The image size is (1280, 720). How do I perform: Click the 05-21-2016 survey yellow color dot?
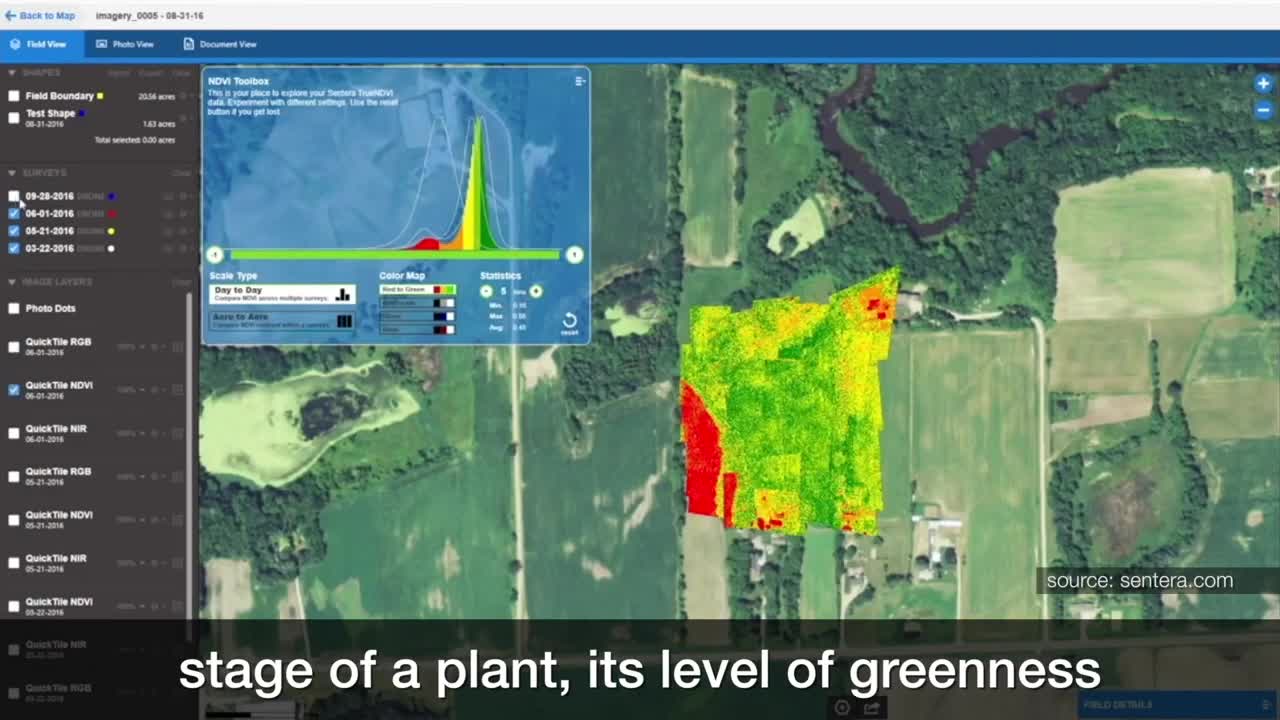[111, 231]
